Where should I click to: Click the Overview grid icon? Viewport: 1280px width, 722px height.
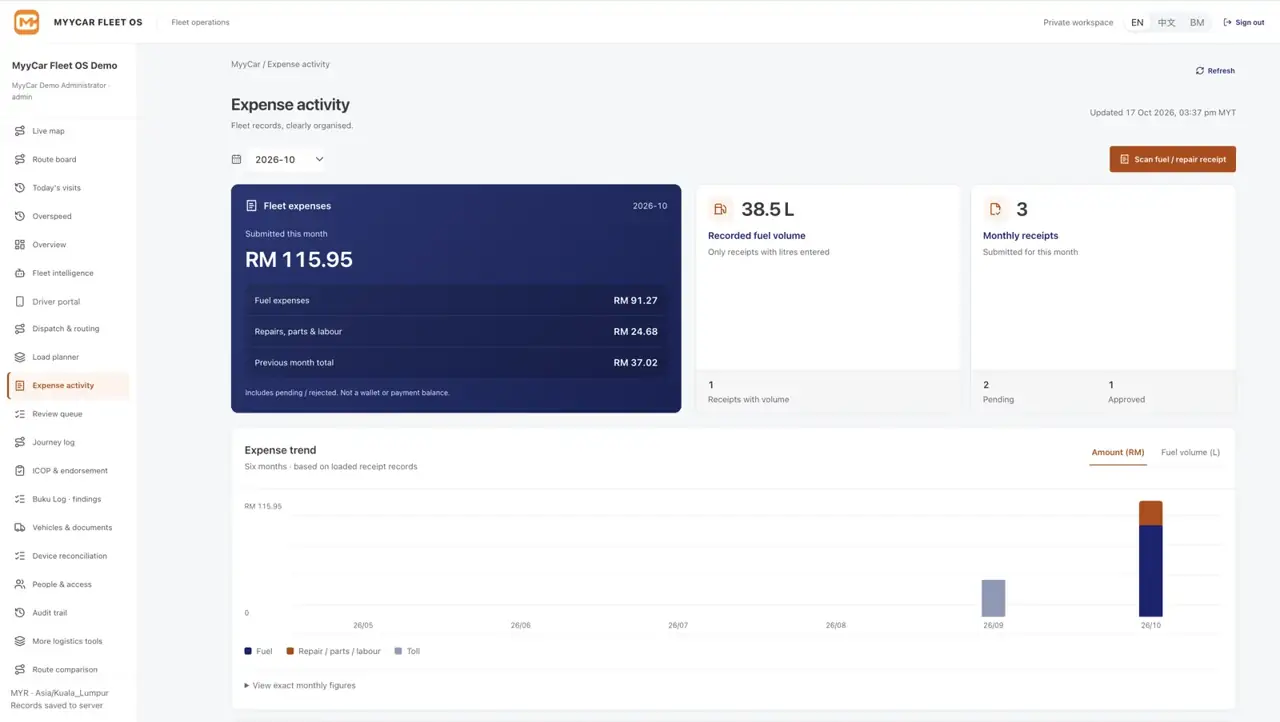pos(20,245)
